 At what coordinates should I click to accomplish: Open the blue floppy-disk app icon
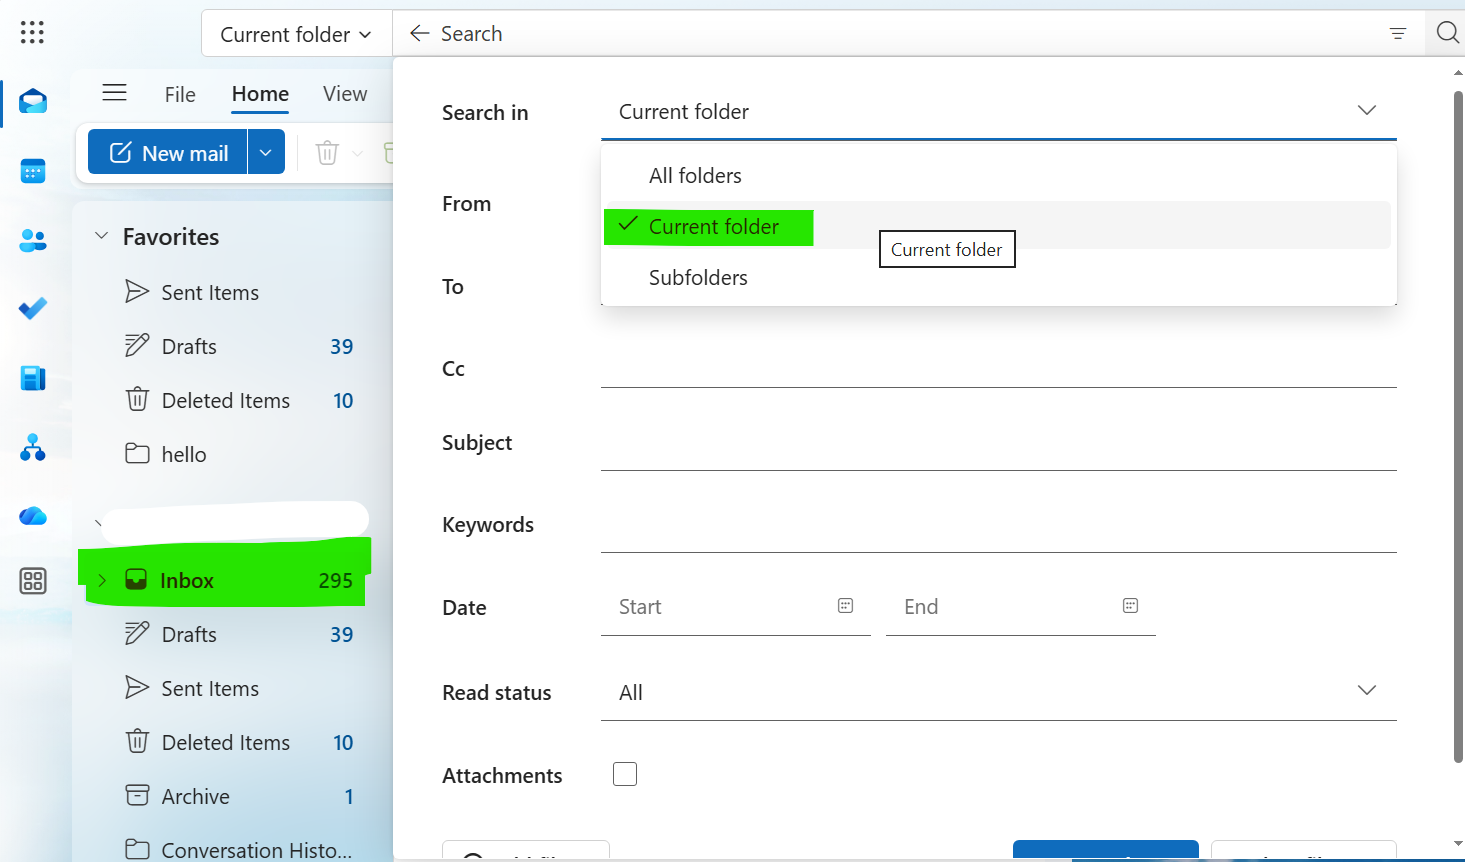pos(33,378)
